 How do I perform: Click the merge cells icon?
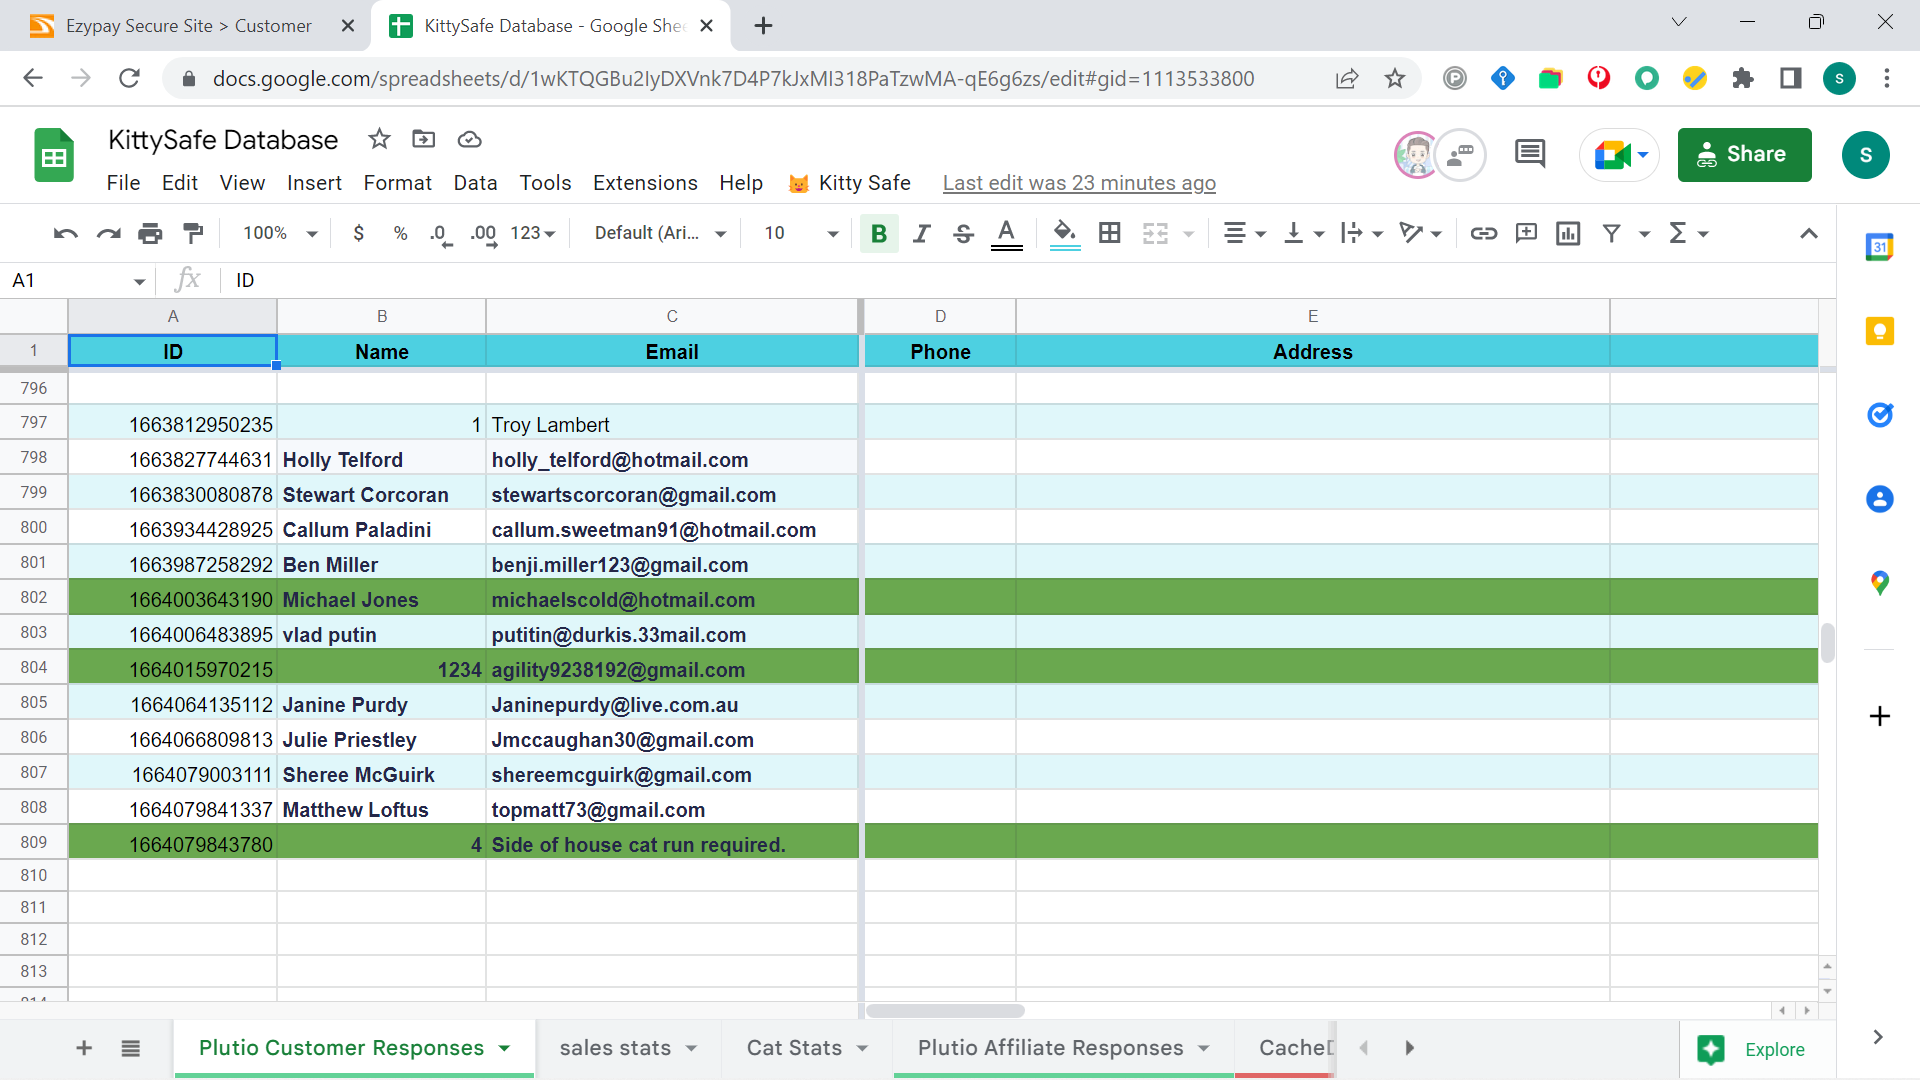pos(1155,233)
